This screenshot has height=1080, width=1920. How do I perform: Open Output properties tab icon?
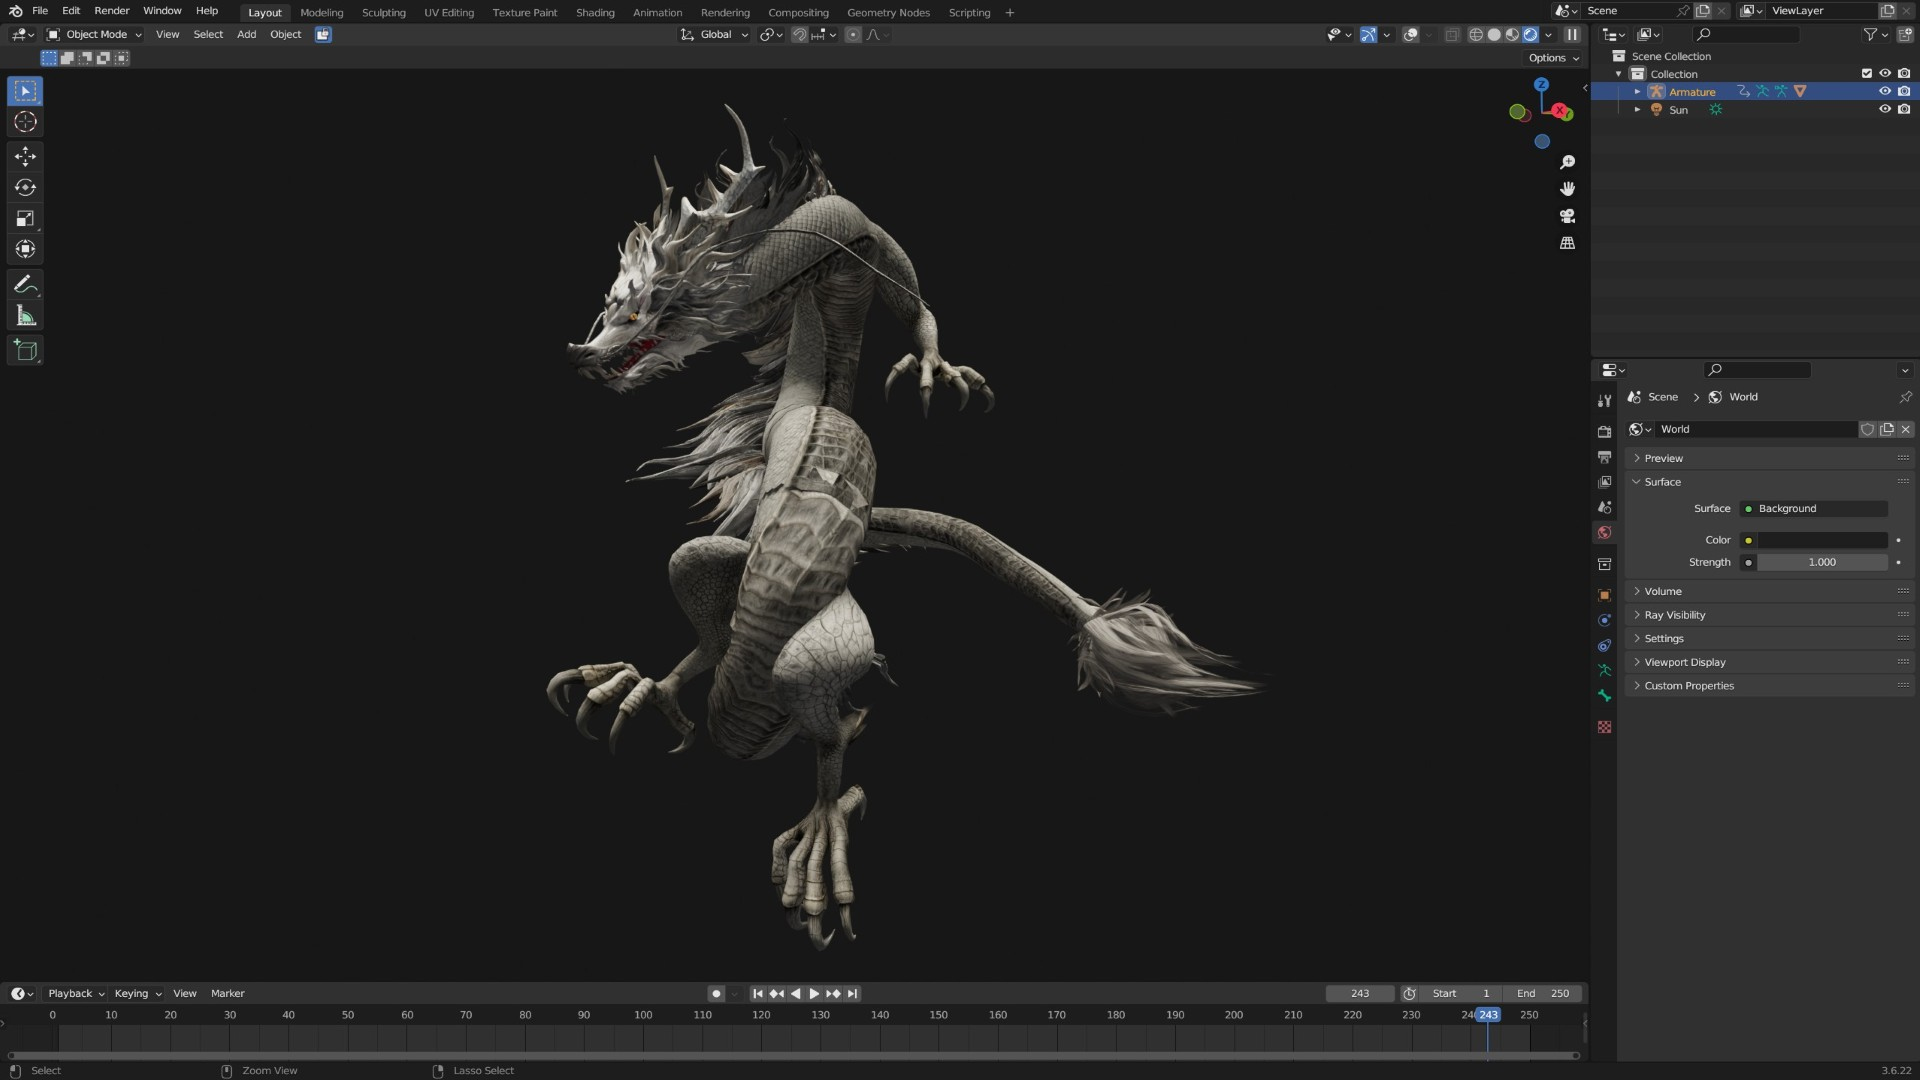[x=1604, y=456]
